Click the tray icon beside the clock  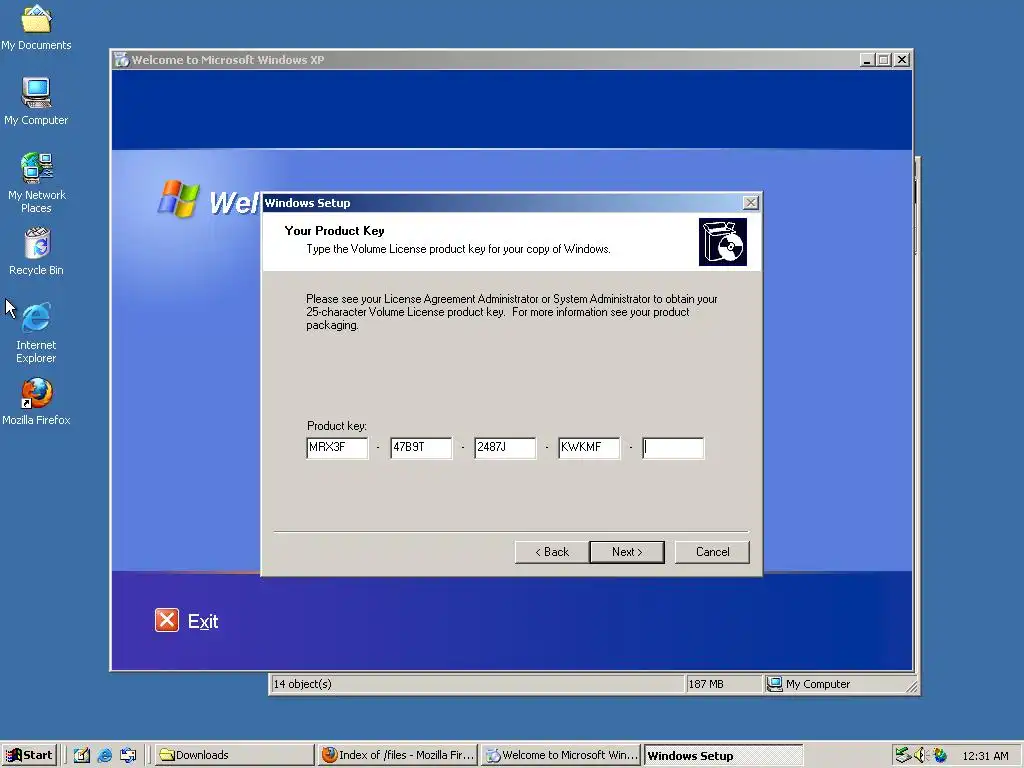940,755
